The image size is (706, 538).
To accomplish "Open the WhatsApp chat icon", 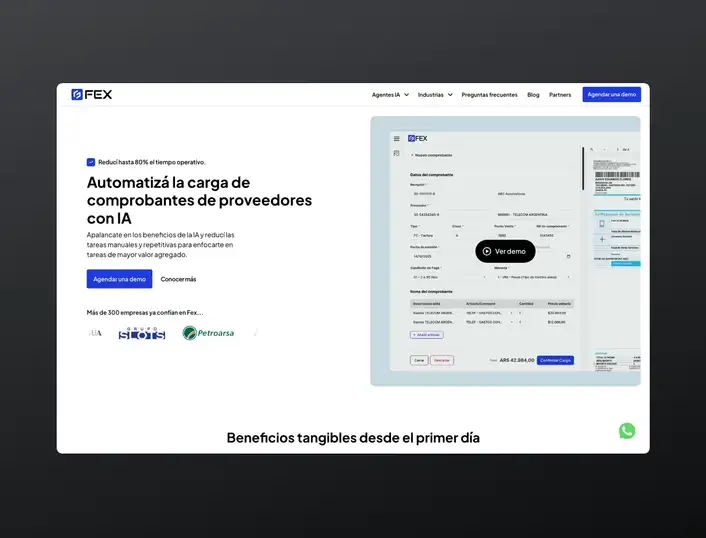I will [627, 431].
